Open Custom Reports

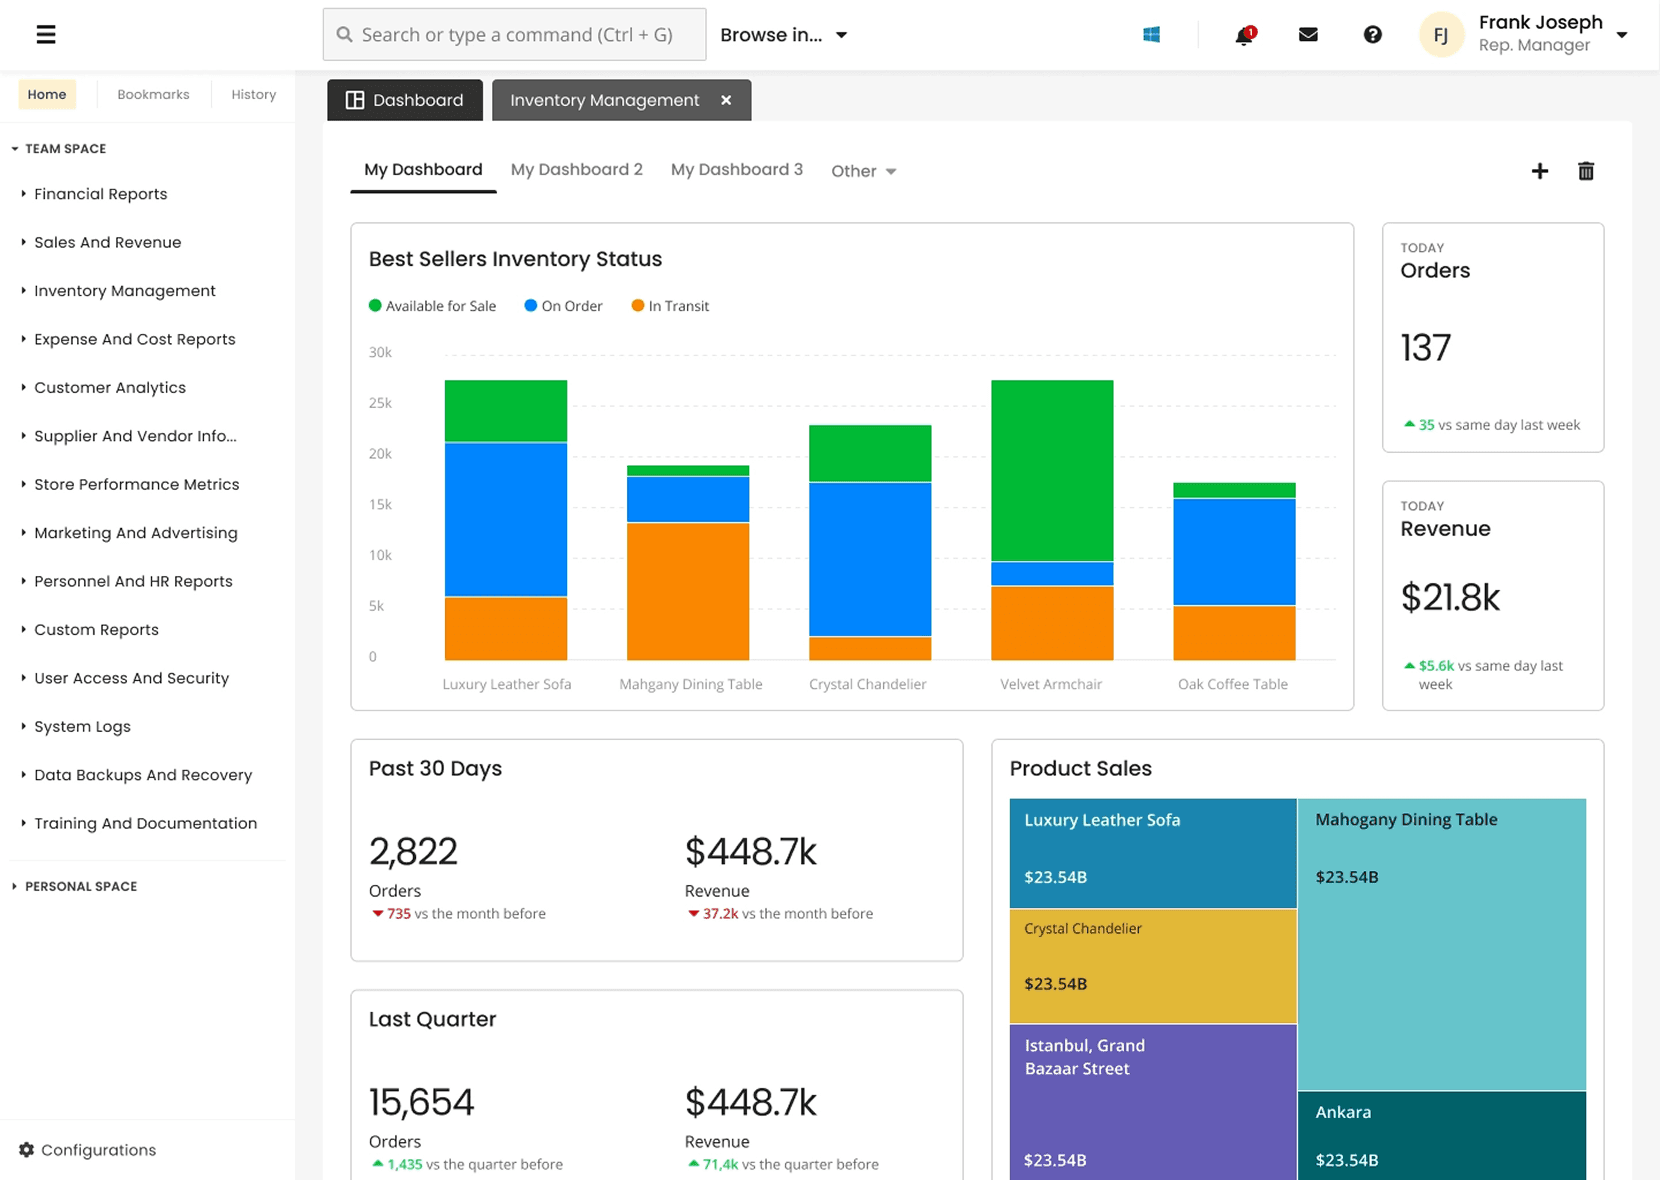point(96,630)
